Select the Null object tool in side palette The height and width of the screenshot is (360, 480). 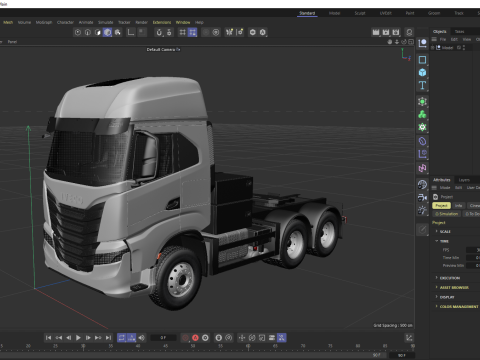422,43
